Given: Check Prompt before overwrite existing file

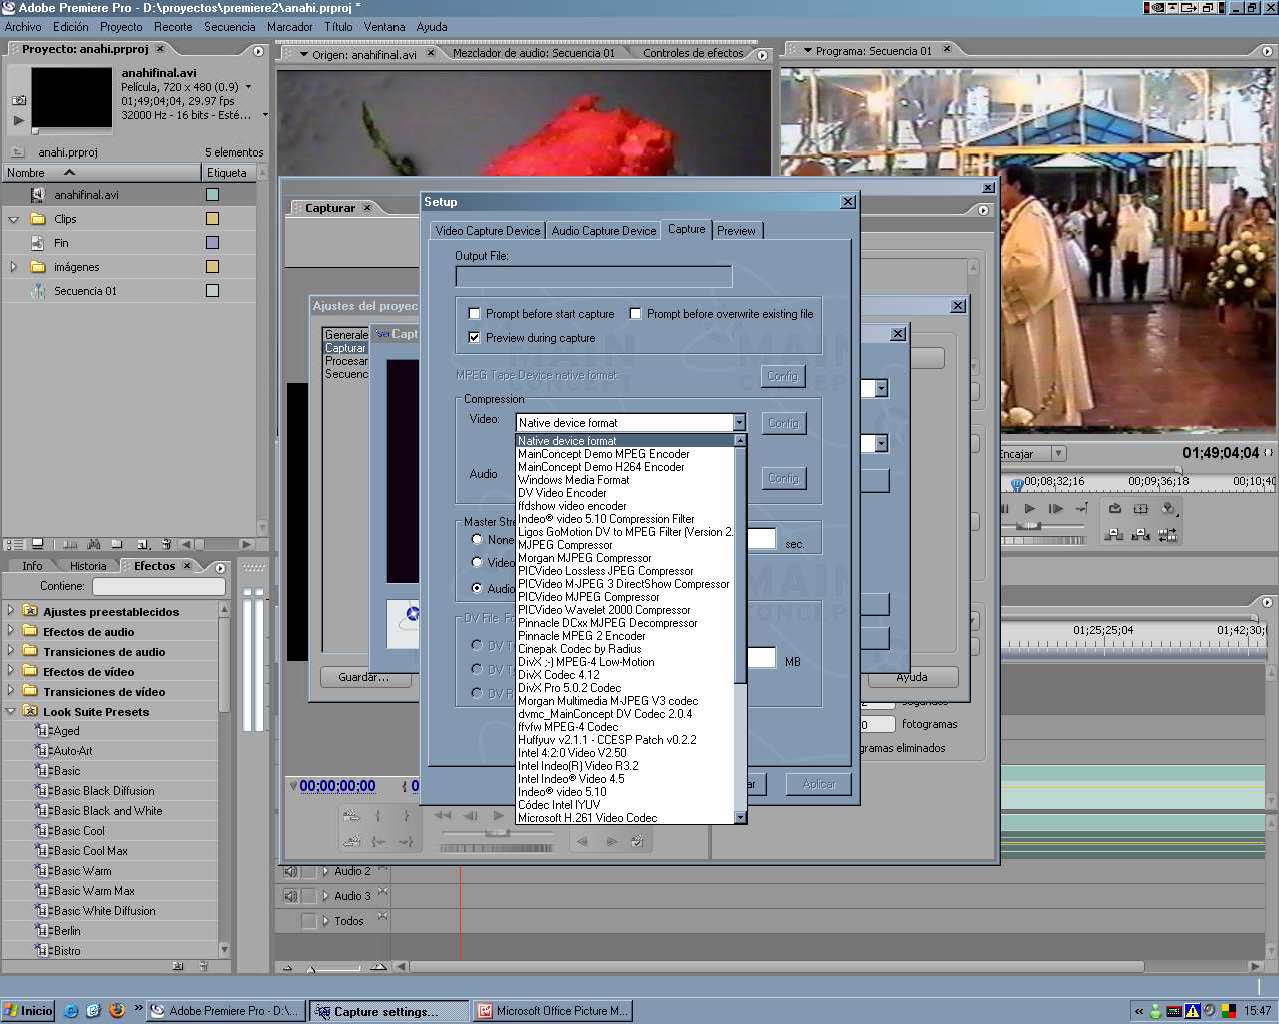Looking at the screenshot, I should click(x=635, y=314).
